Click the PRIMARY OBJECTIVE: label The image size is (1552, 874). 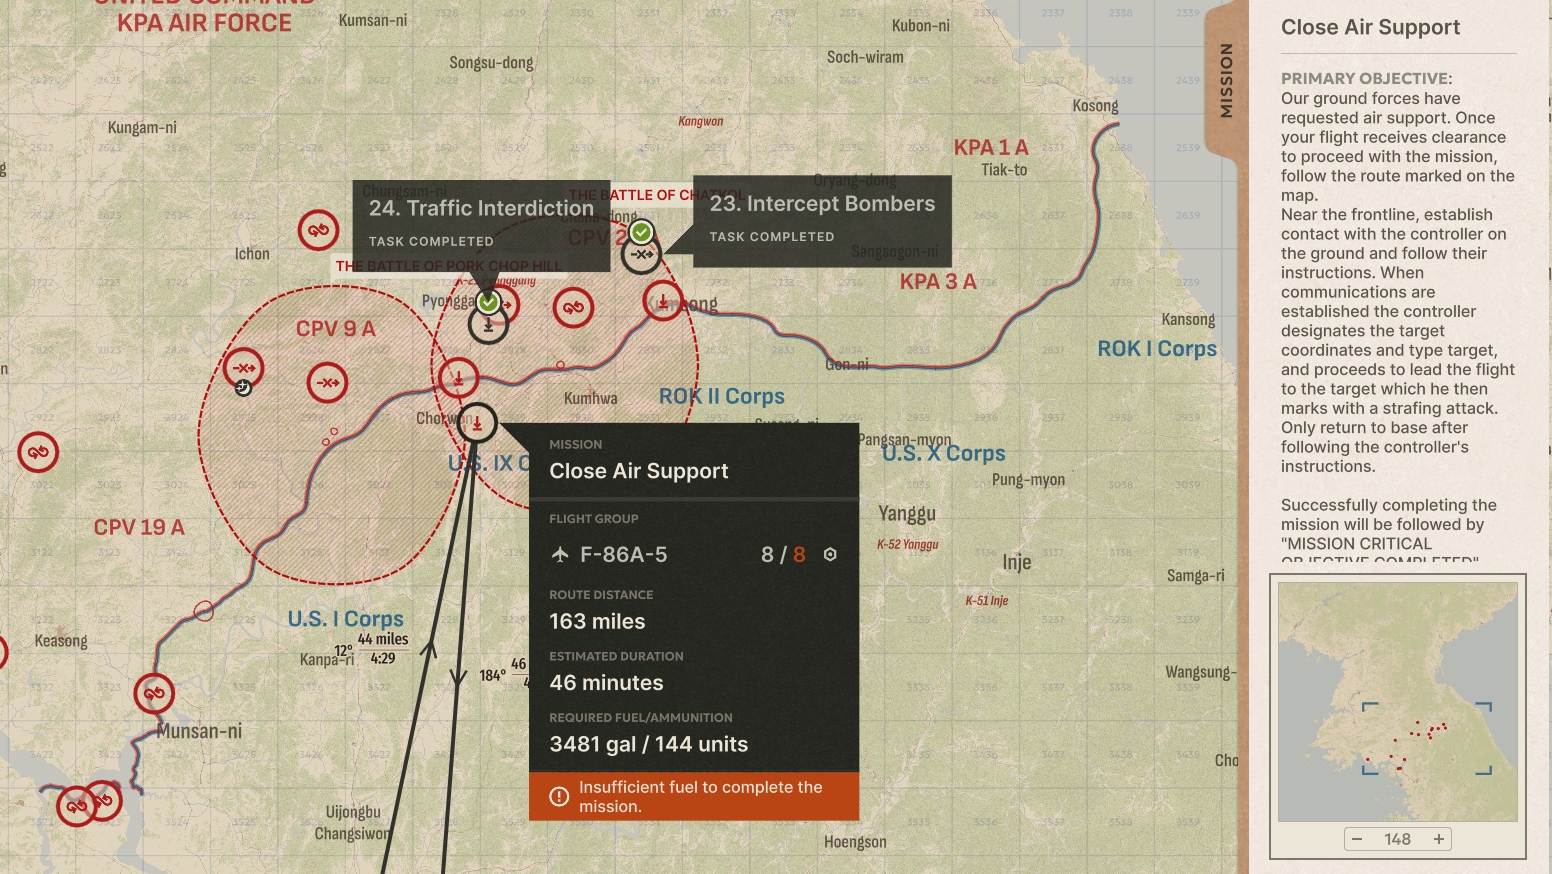[x=1367, y=78]
